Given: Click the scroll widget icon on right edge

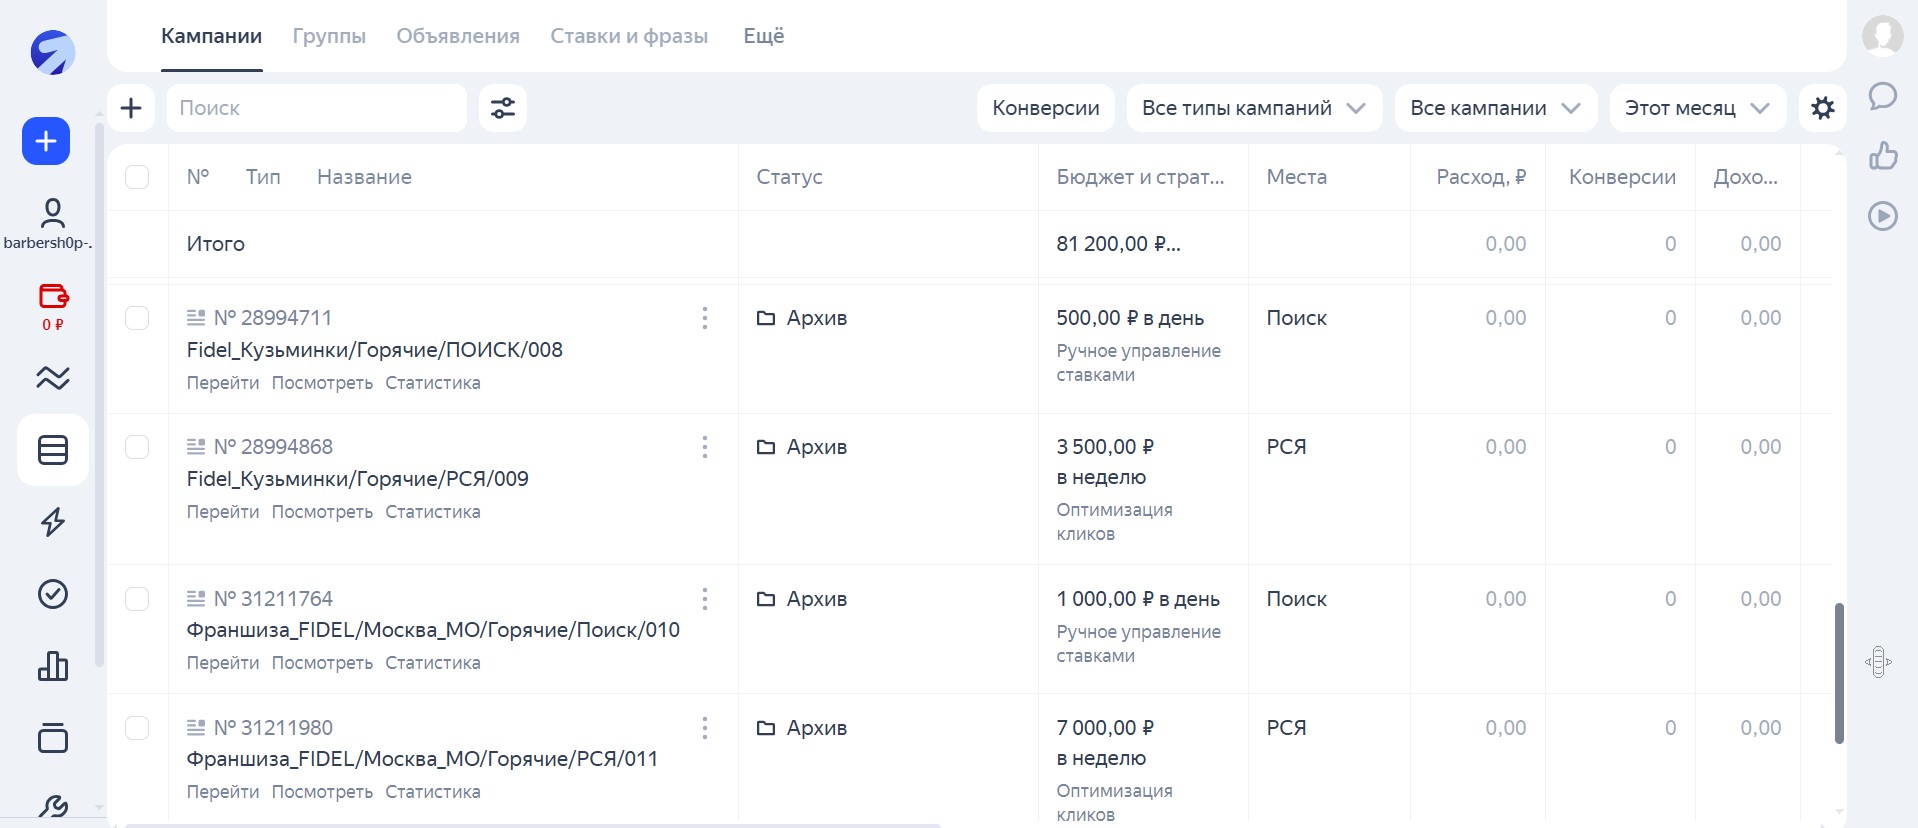Looking at the screenshot, I should tap(1878, 662).
